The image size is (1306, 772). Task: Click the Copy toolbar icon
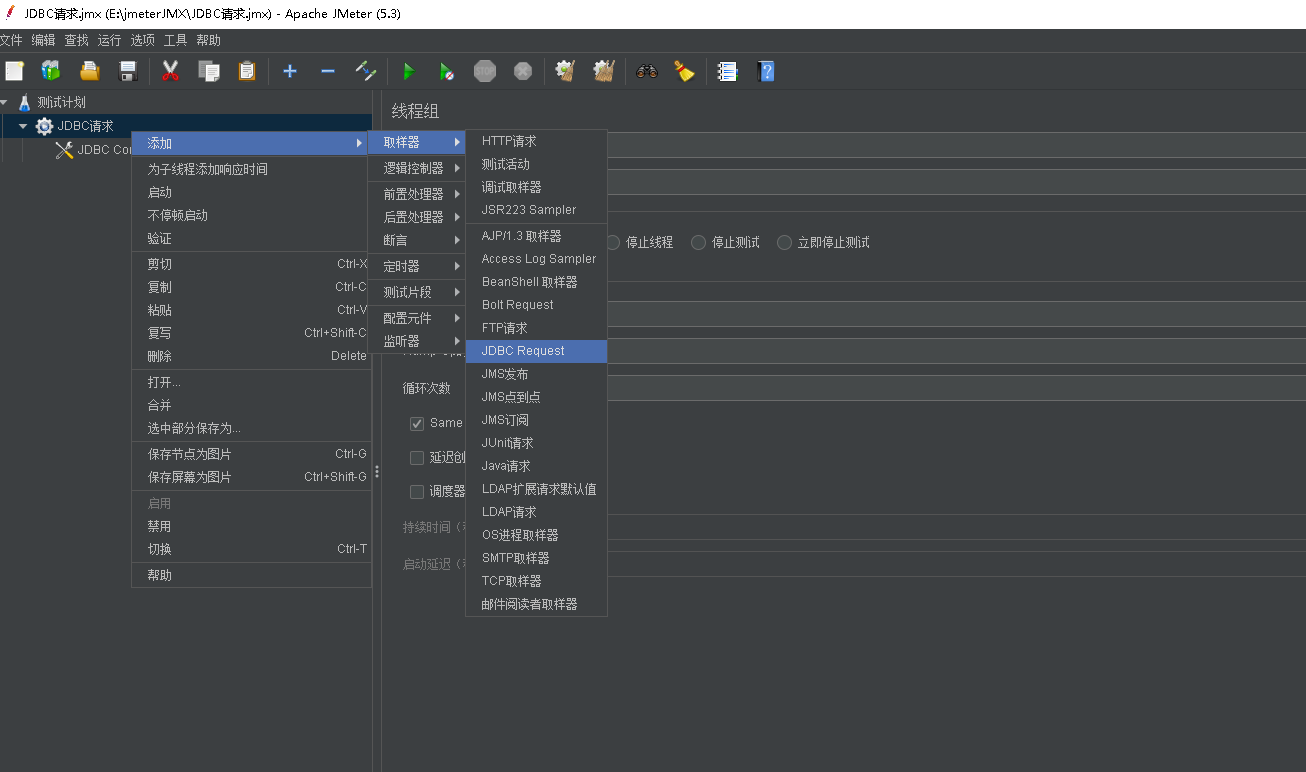(x=209, y=71)
